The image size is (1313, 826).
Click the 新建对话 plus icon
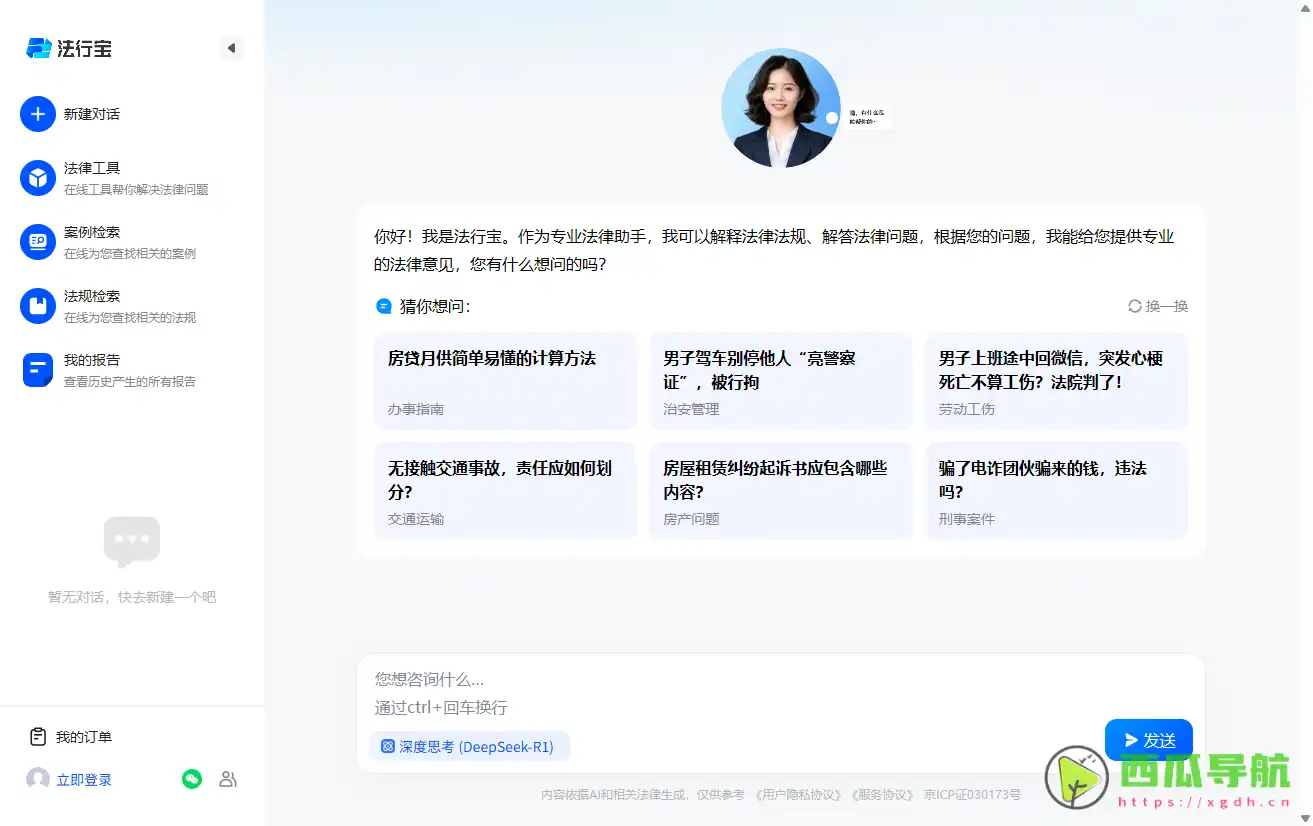pos(38,114)
